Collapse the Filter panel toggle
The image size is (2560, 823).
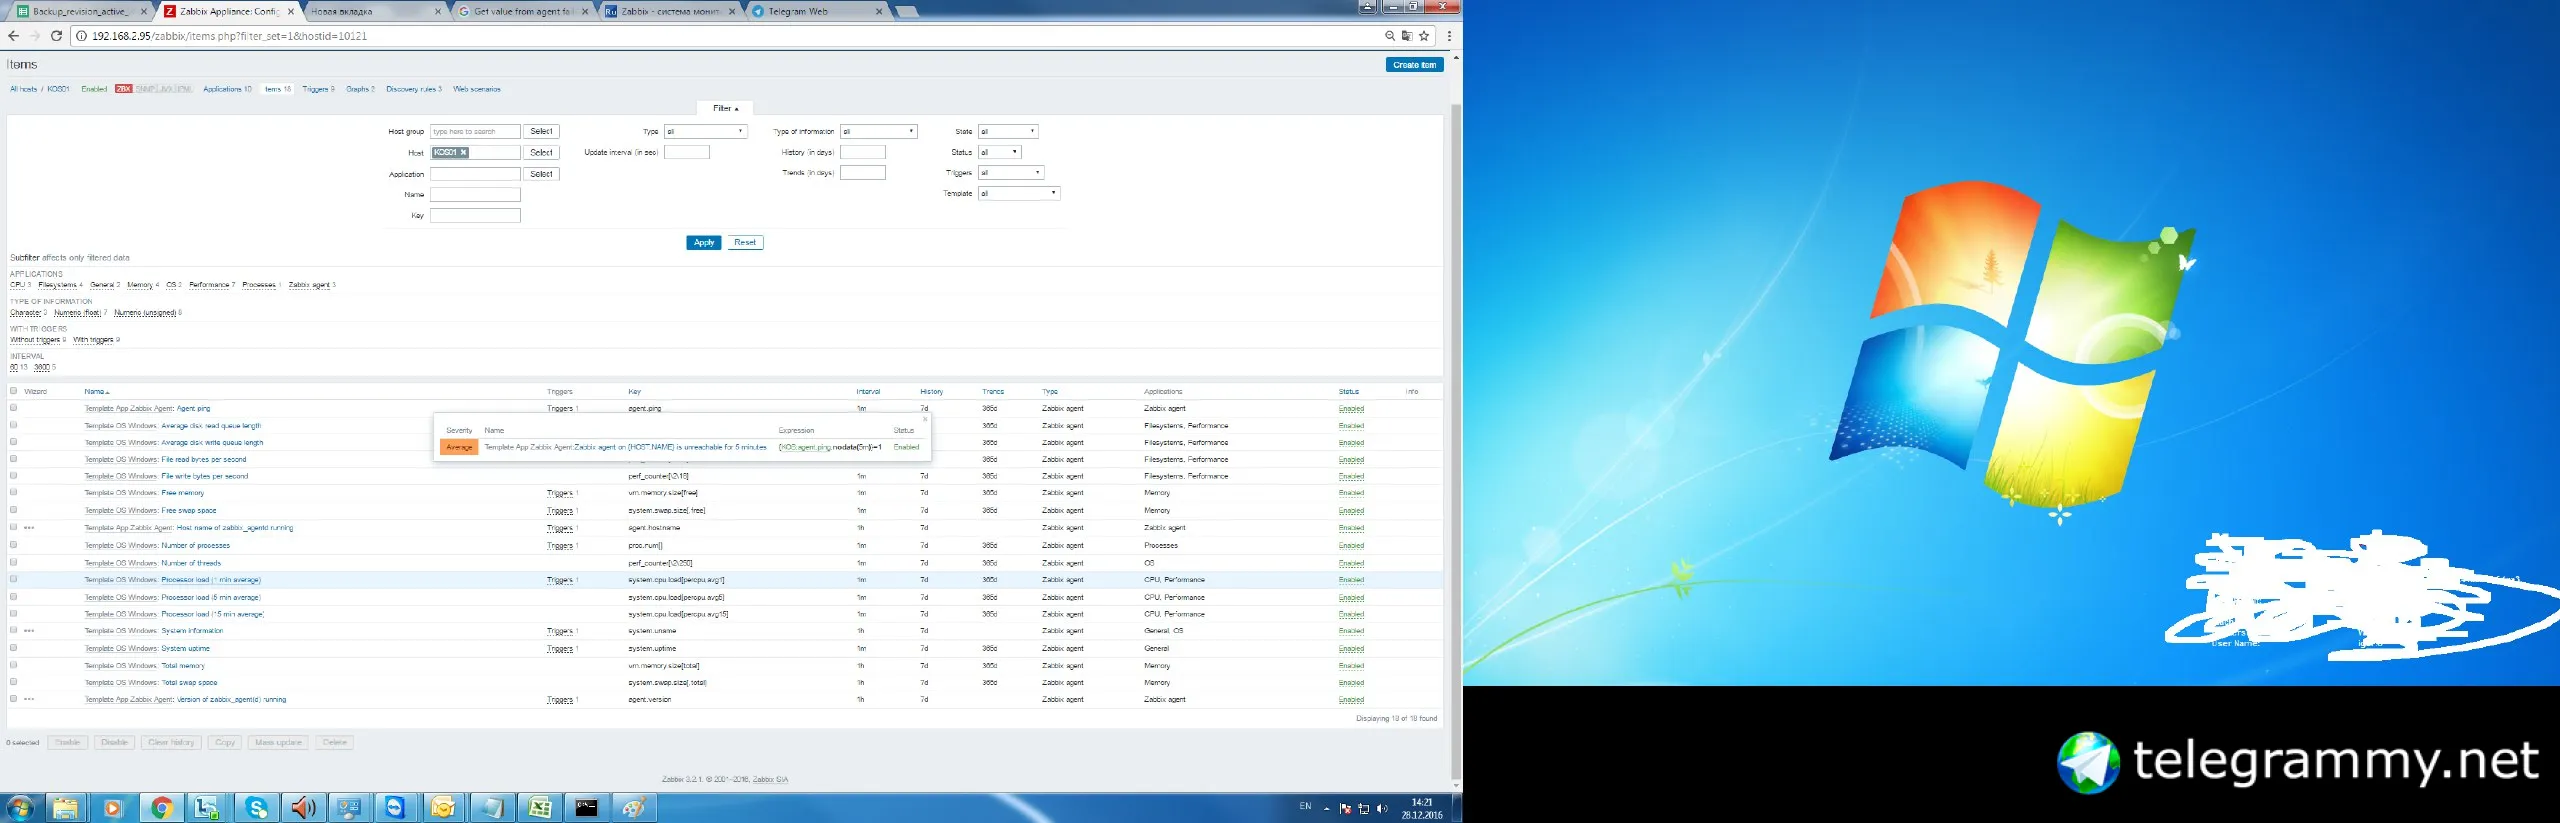click(725, 108)
